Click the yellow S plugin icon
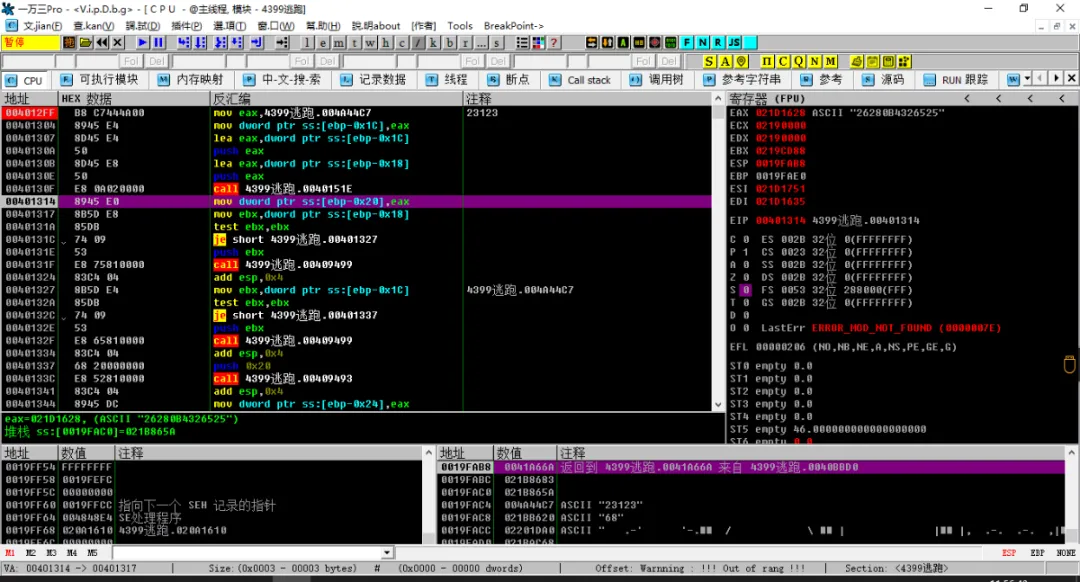Viewport: 1080px width, 582px height. point(709,61)
